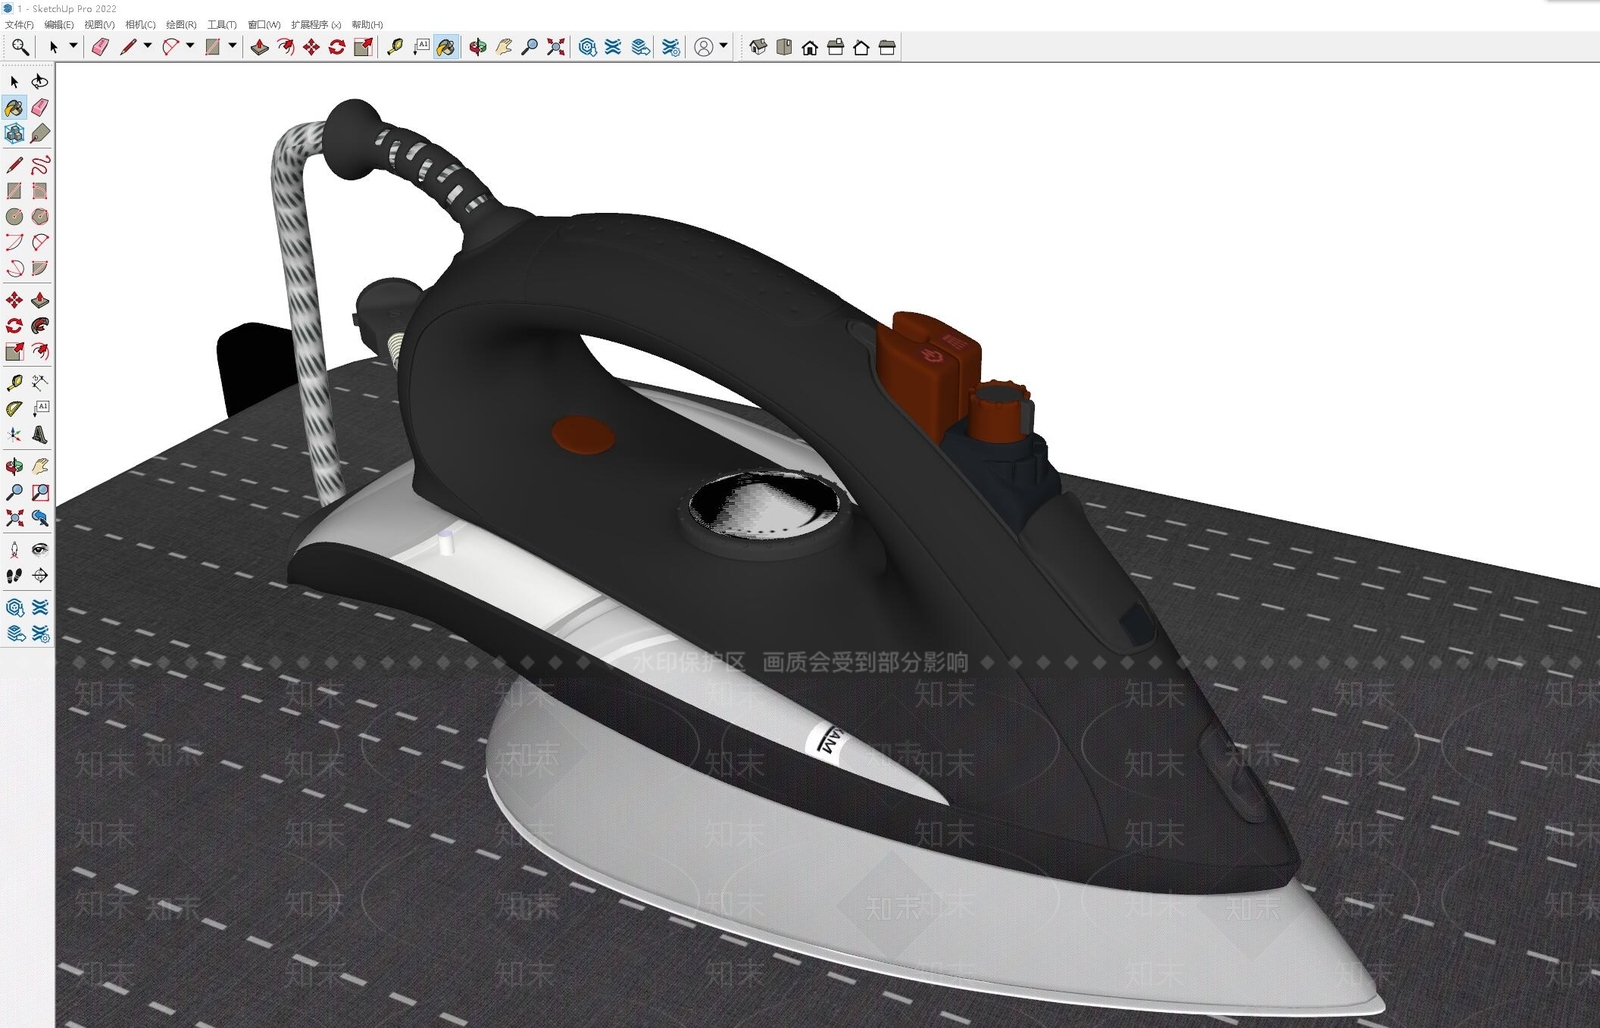Select the Freehand drawing tool
Viewport: 1600px width, 1028px height.
(40, 165)
